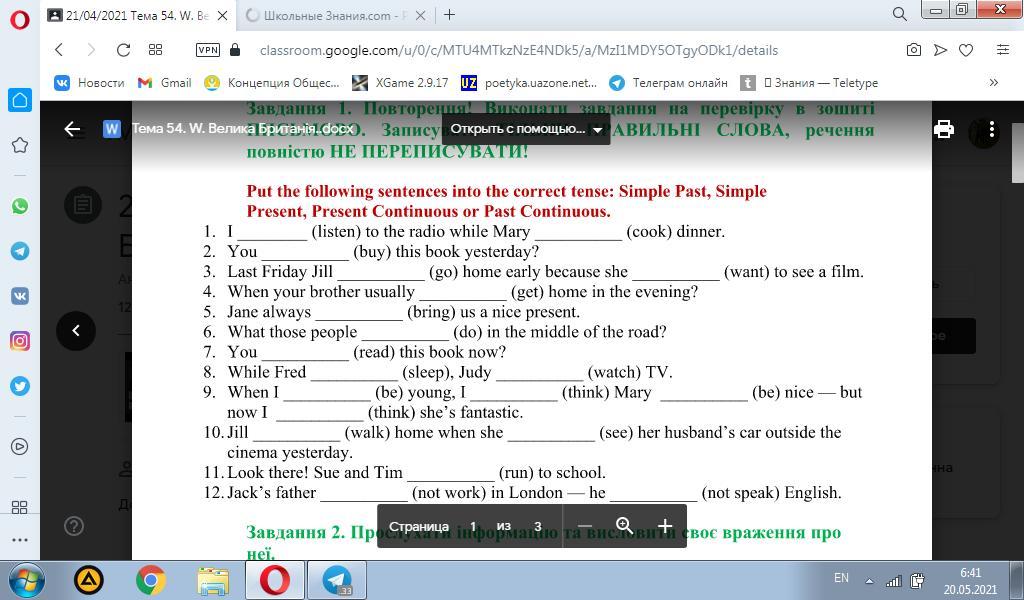The image size is (1024, 600).
Task: Reset zoom with the magnifier icon
Action: (624, 526)
